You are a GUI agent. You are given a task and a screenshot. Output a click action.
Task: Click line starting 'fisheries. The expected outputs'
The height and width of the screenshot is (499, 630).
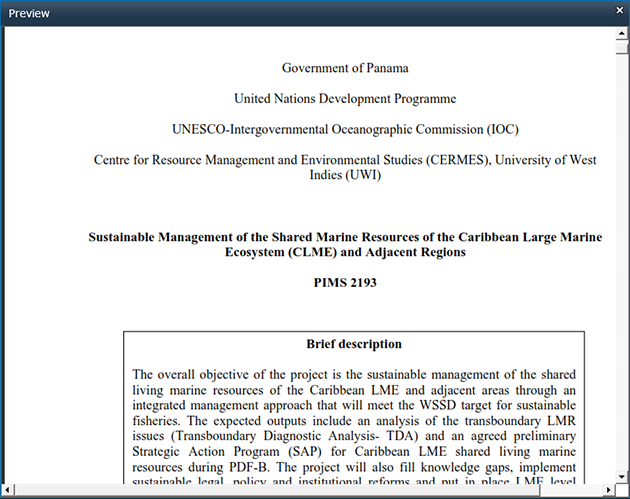point(354,421)
